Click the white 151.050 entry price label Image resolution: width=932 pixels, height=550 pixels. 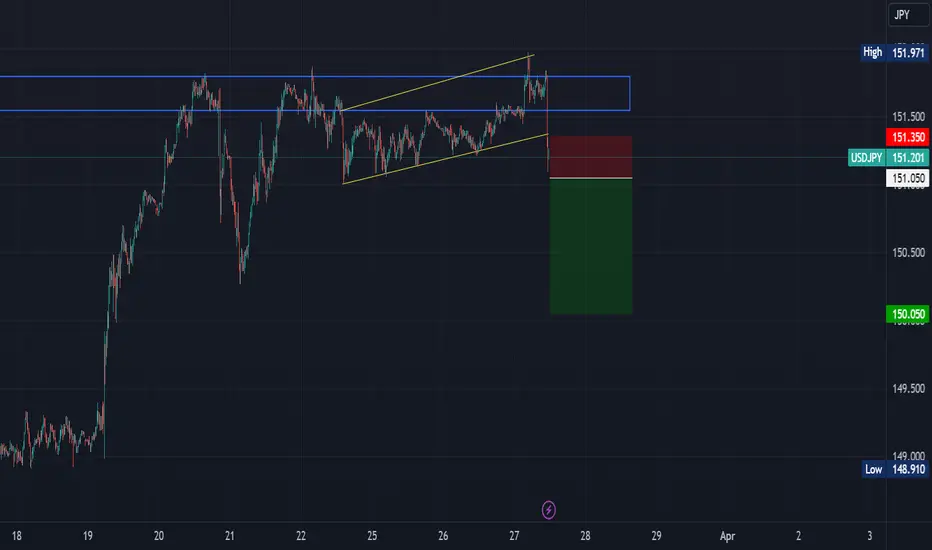[908, 178]
